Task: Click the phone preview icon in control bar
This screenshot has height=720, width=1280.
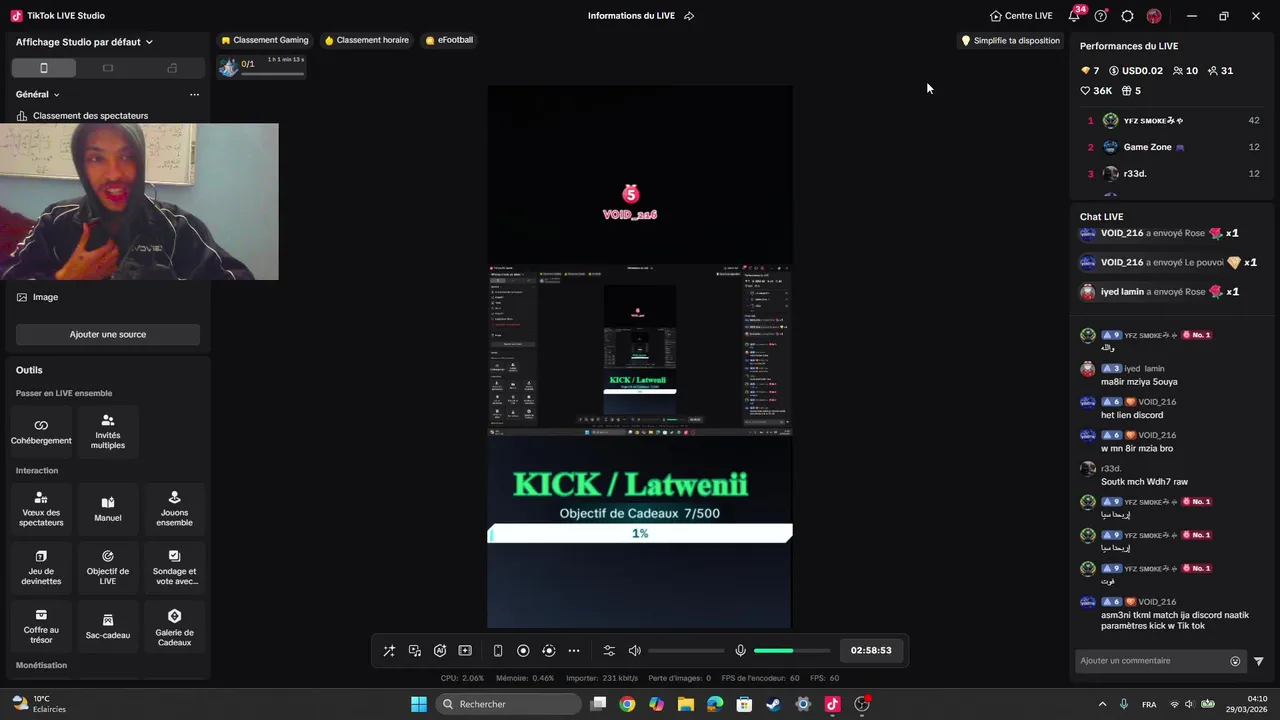Action: point(498,650)
